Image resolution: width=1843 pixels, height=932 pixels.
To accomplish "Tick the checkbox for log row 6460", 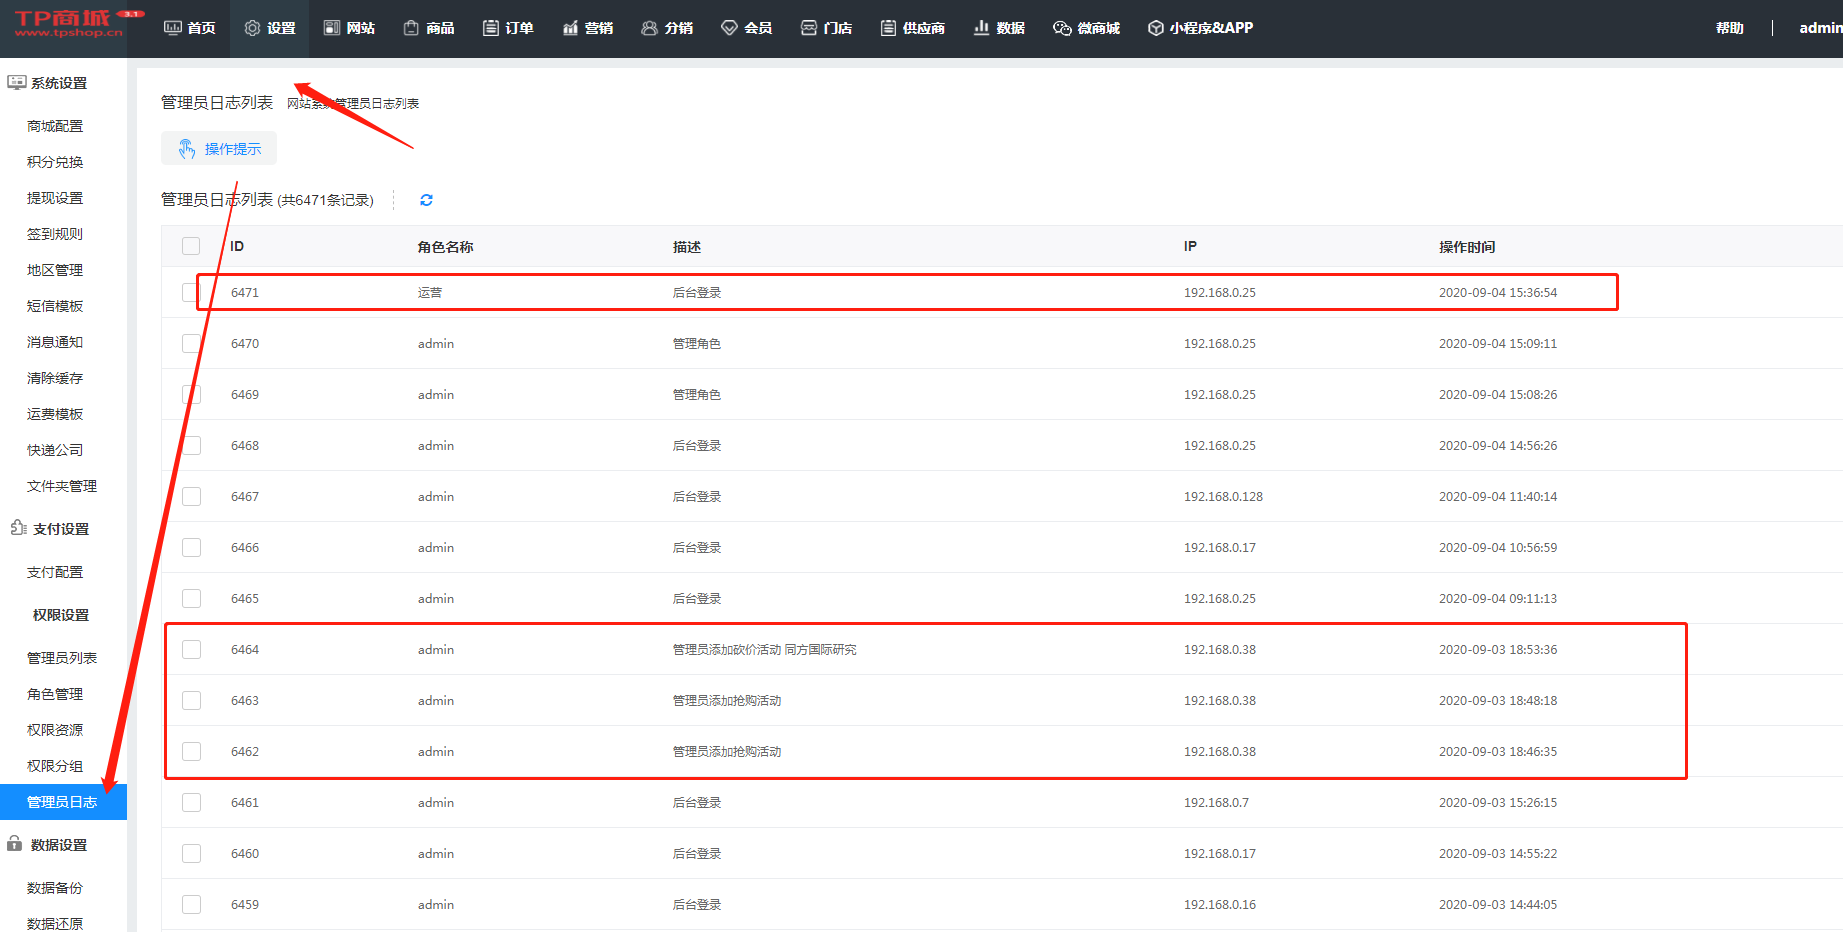I will pyautogui.click(x=191, y=854).
